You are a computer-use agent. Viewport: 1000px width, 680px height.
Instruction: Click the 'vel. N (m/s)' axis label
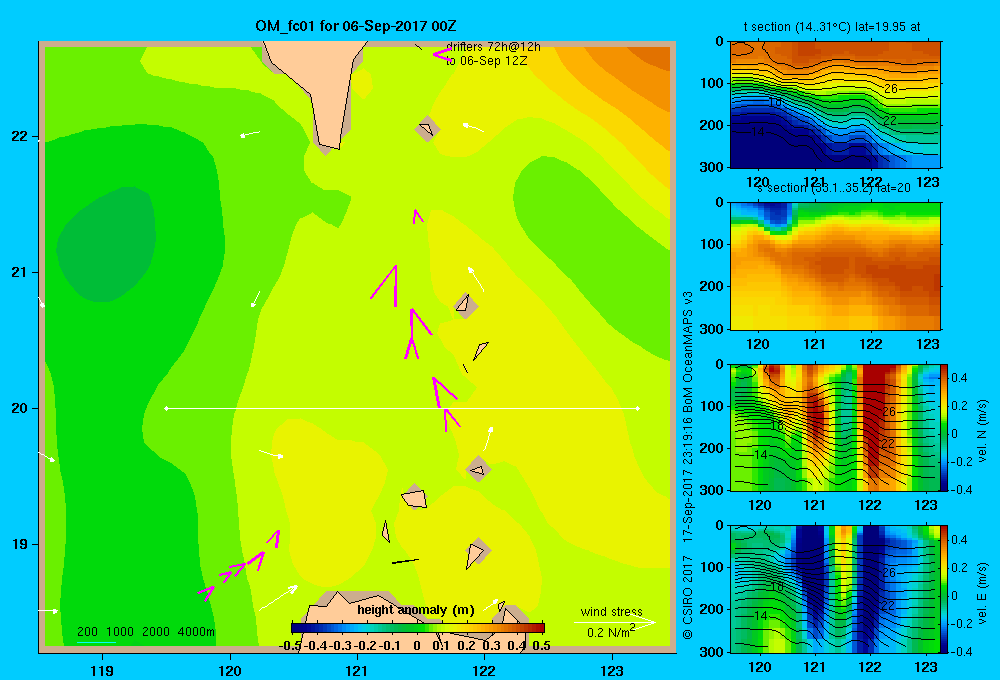[x=983, y=430]
